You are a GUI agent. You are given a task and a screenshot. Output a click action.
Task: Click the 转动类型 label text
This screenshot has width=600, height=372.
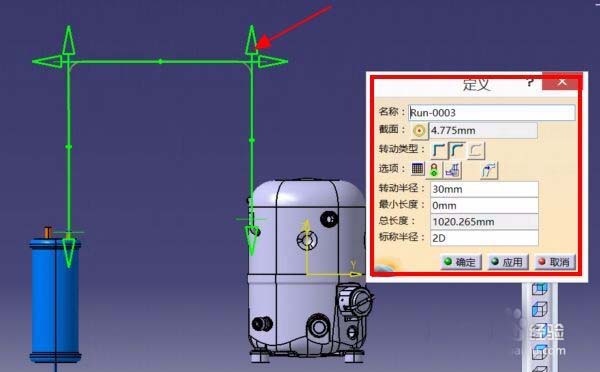[x=399, y=149]
